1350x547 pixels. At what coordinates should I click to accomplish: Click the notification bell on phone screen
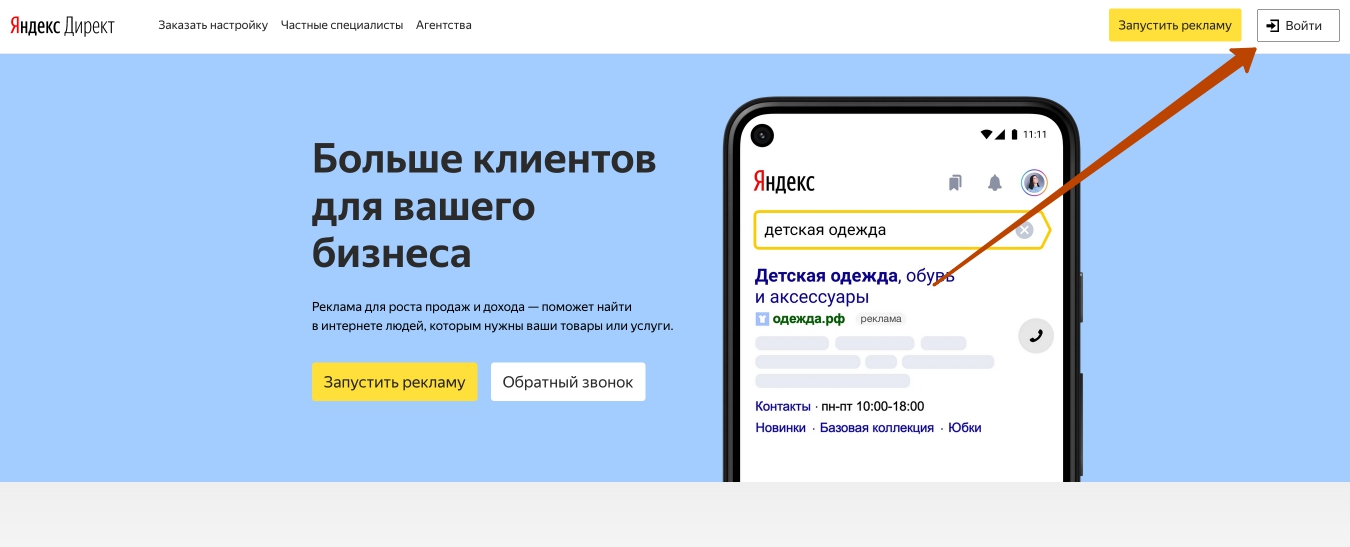[994, 182]
